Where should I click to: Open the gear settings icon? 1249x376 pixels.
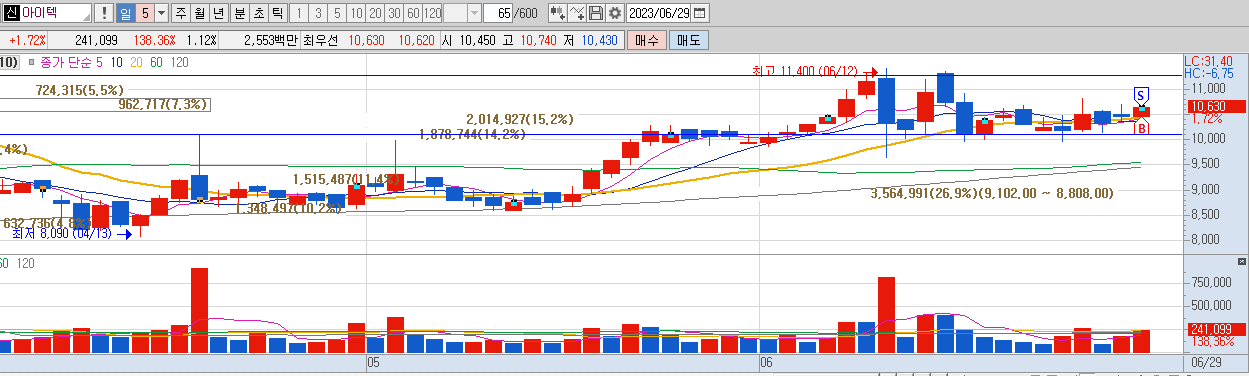[615, 13]
